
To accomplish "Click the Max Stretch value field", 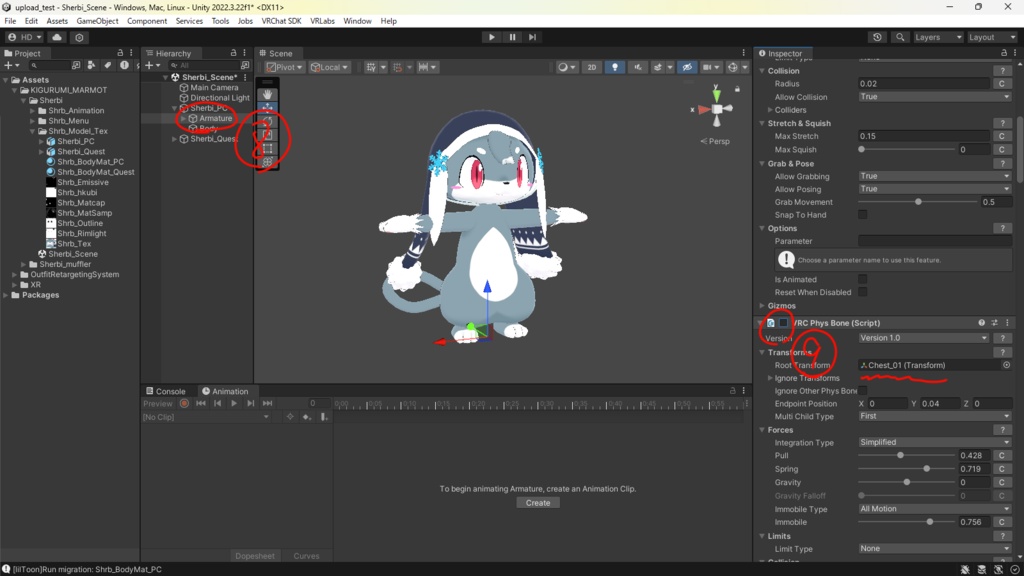I will (923, 136).
